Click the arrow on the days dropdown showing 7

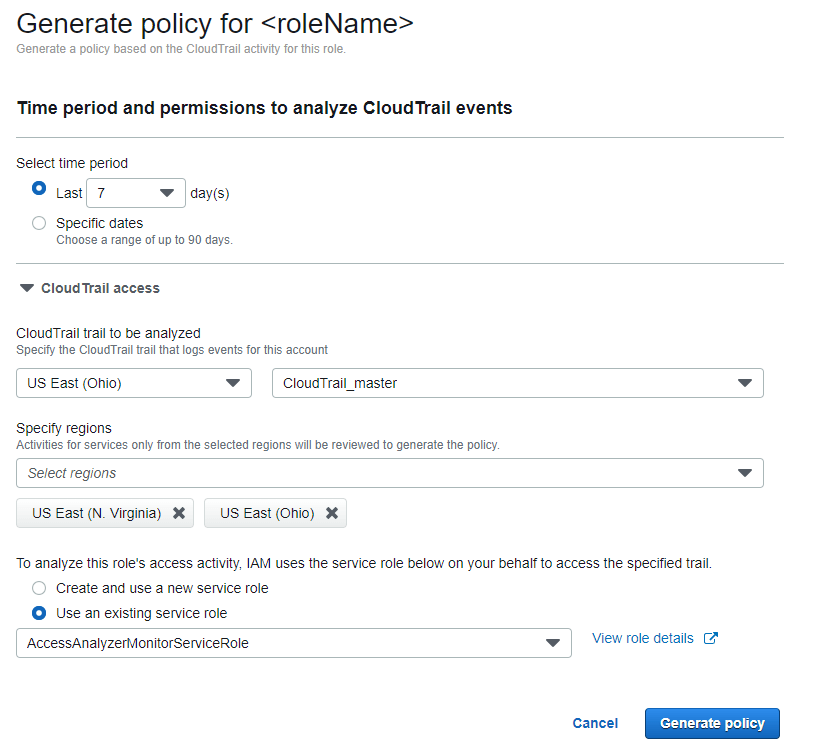pos(166,192)
